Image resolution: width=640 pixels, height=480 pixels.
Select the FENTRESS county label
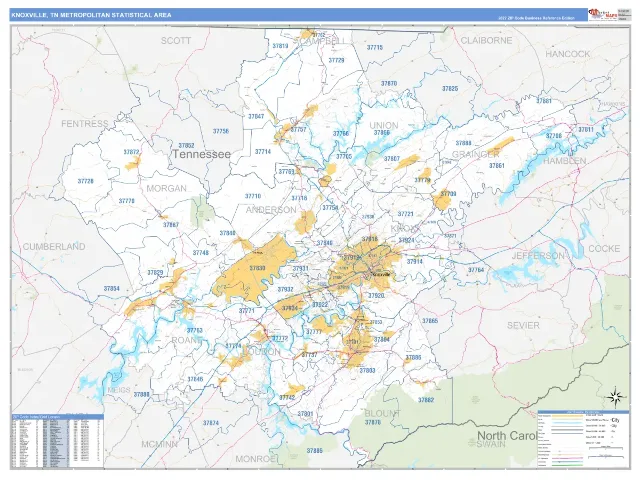85,124
